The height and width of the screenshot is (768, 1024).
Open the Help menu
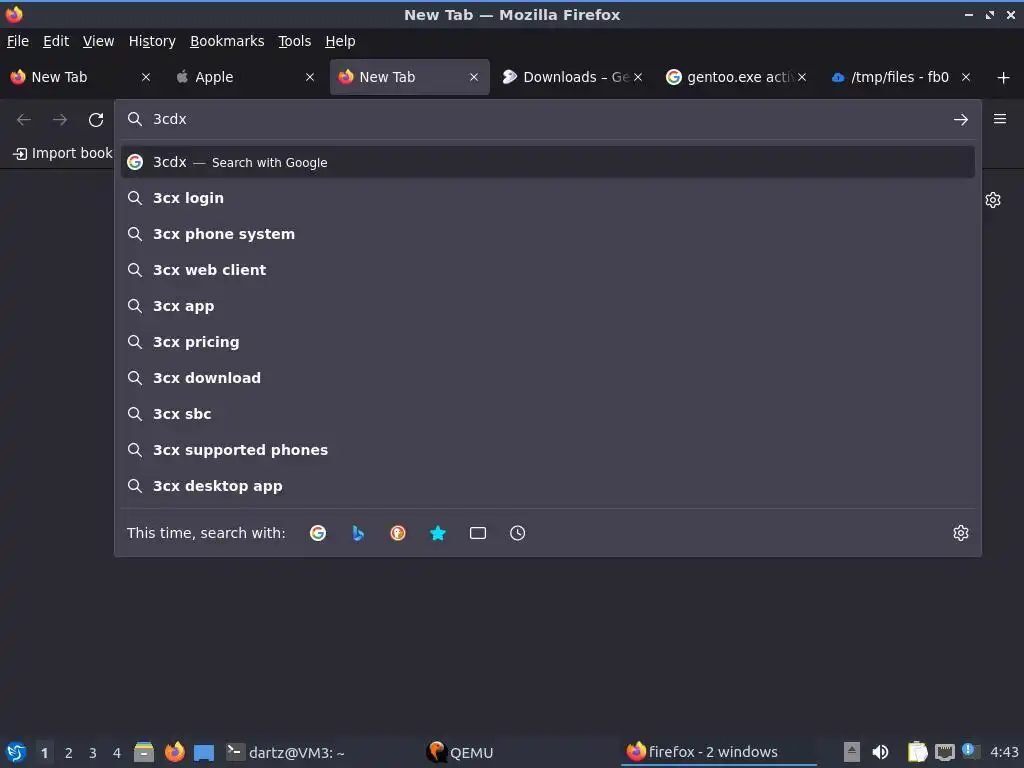[340, 41]
